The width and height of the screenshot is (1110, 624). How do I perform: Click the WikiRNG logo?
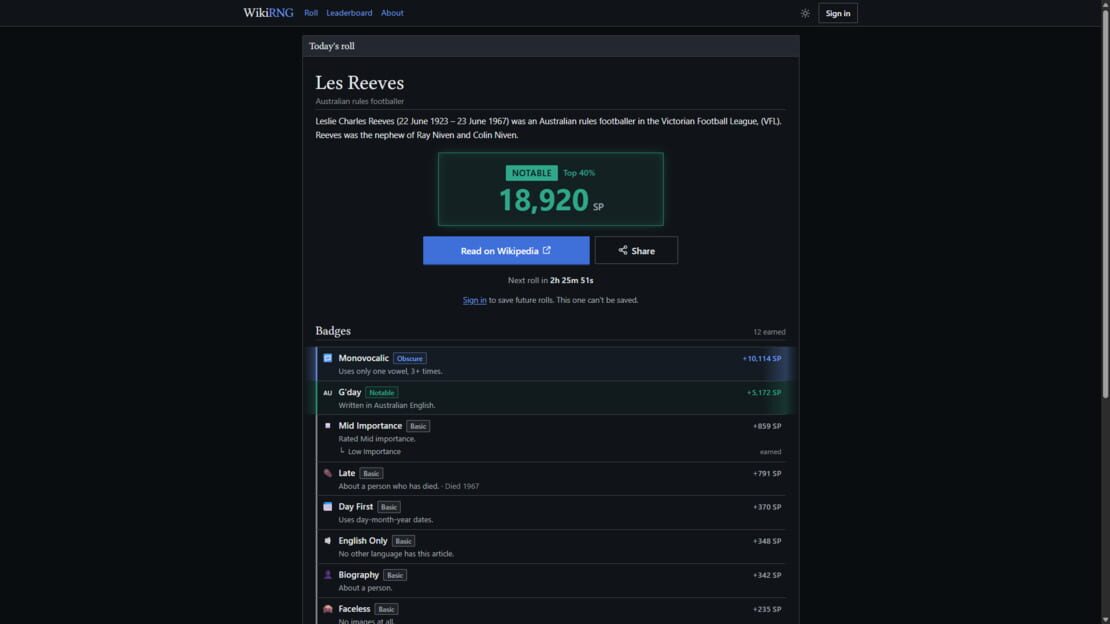268,13
